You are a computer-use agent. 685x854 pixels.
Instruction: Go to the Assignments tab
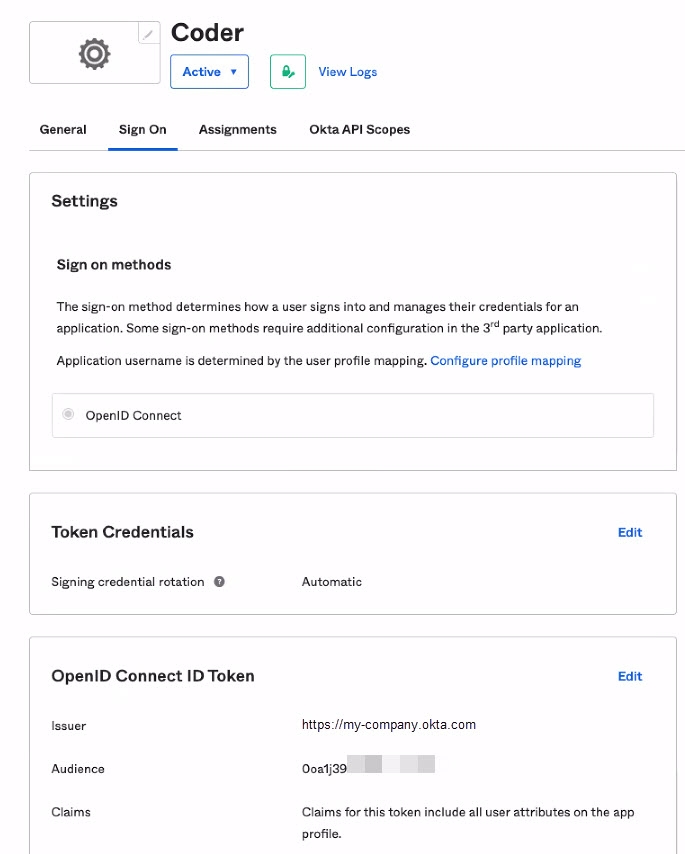pos(237,130)
